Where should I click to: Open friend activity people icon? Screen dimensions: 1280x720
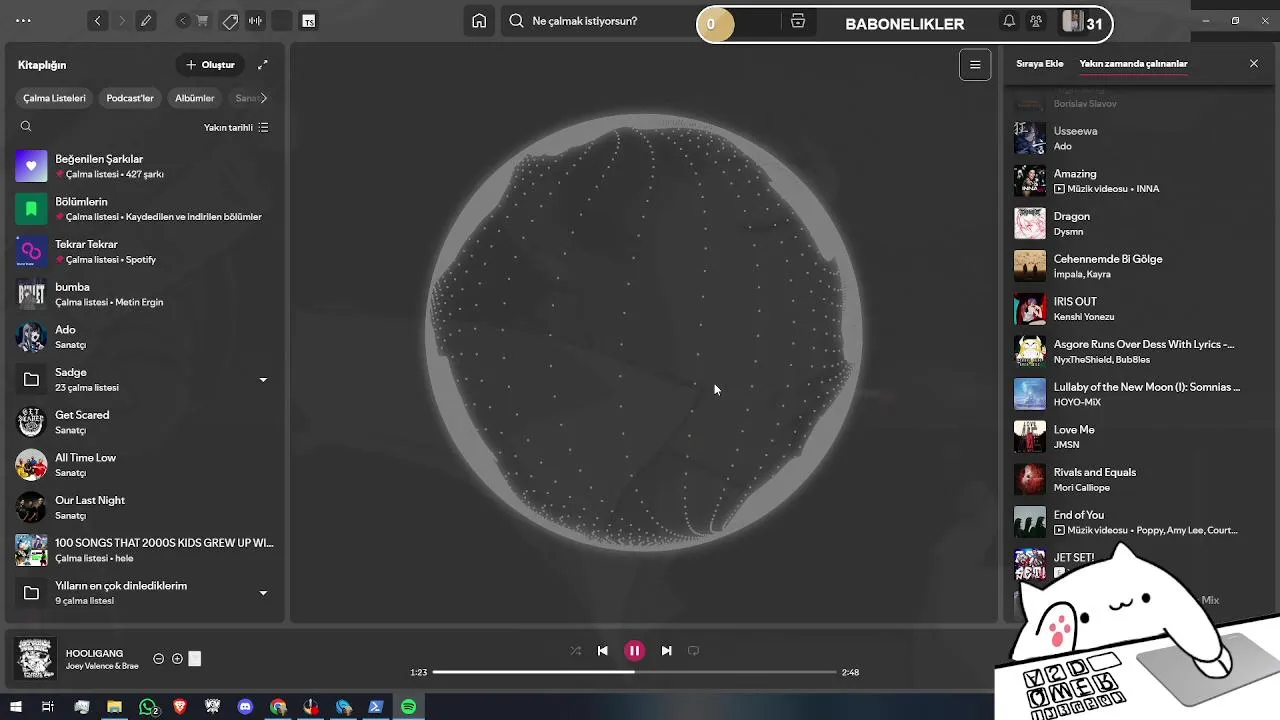click(1036, 21)
